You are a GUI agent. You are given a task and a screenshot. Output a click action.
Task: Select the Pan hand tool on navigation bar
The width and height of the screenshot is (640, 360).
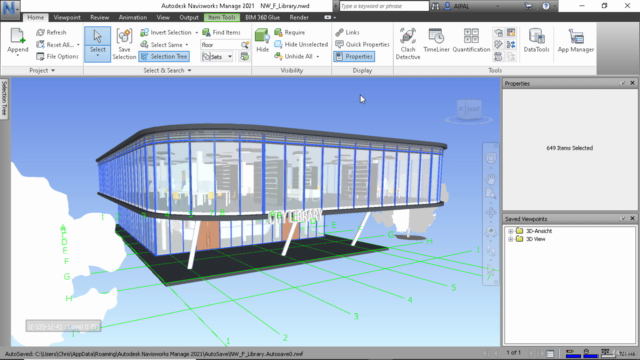[491, 178]
